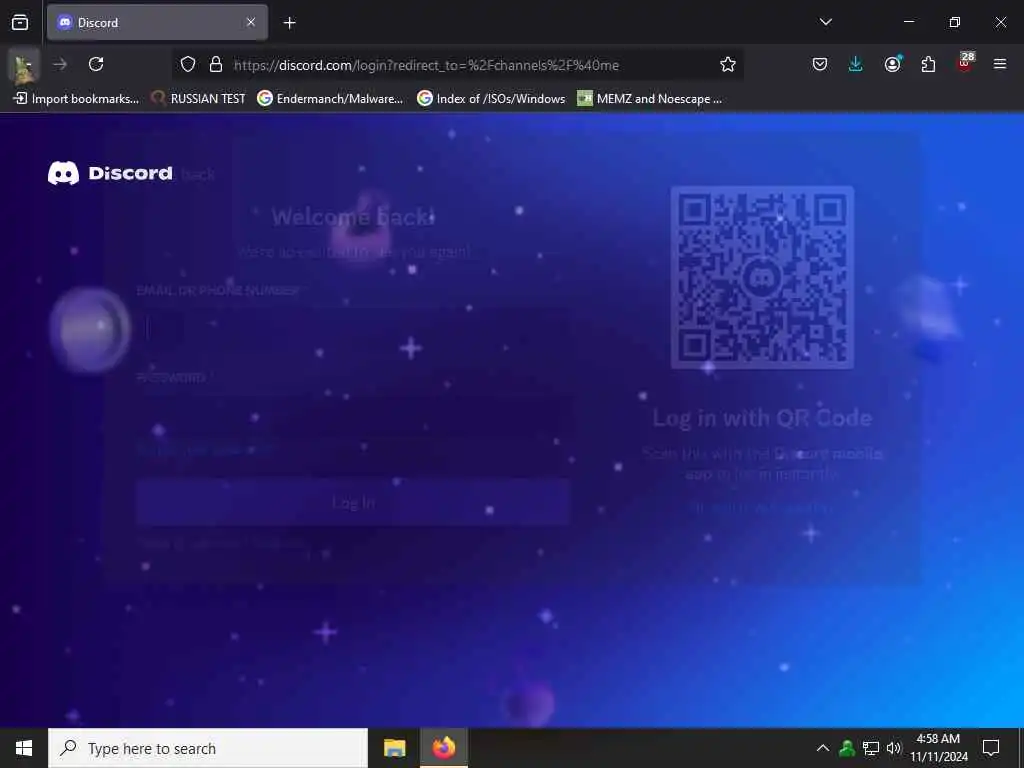
Task: Open the Endermanch/Malware bookmark
Action: click(x=330, y=99)
